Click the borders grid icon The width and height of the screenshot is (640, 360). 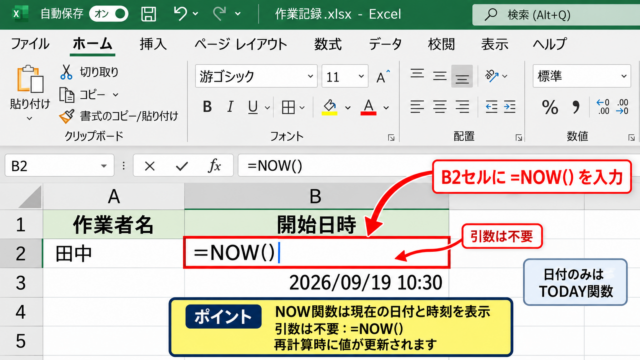[x=288, y=107]
